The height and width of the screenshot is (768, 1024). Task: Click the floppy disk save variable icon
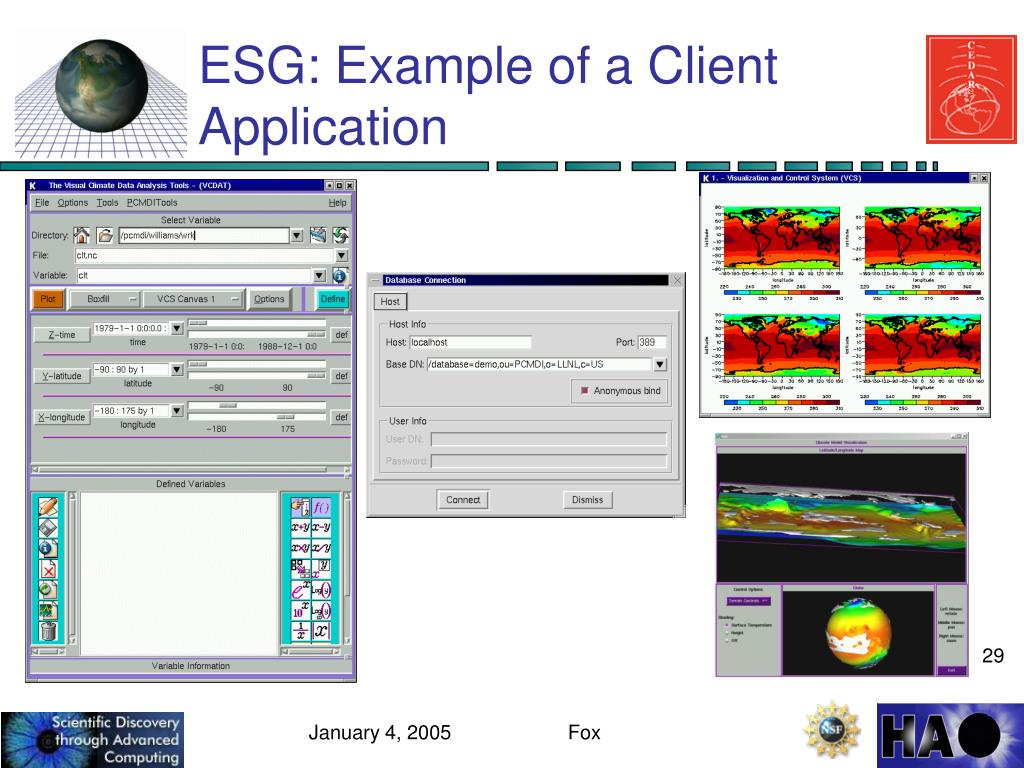(48, 527)
